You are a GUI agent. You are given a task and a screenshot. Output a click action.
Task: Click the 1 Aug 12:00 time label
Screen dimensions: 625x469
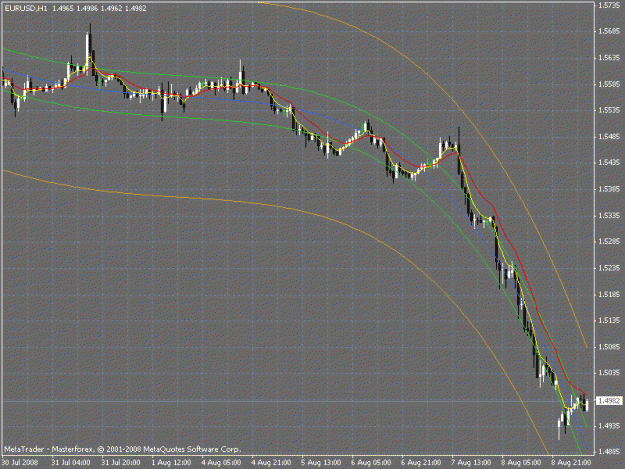(x=171, y=463)
